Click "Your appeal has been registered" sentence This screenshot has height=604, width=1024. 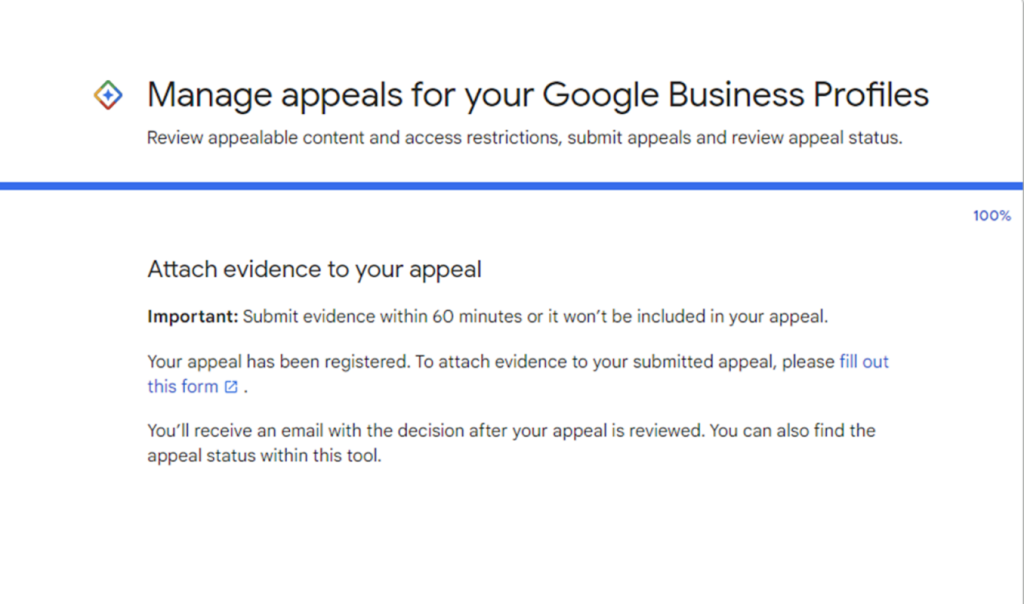pos(277,362)
